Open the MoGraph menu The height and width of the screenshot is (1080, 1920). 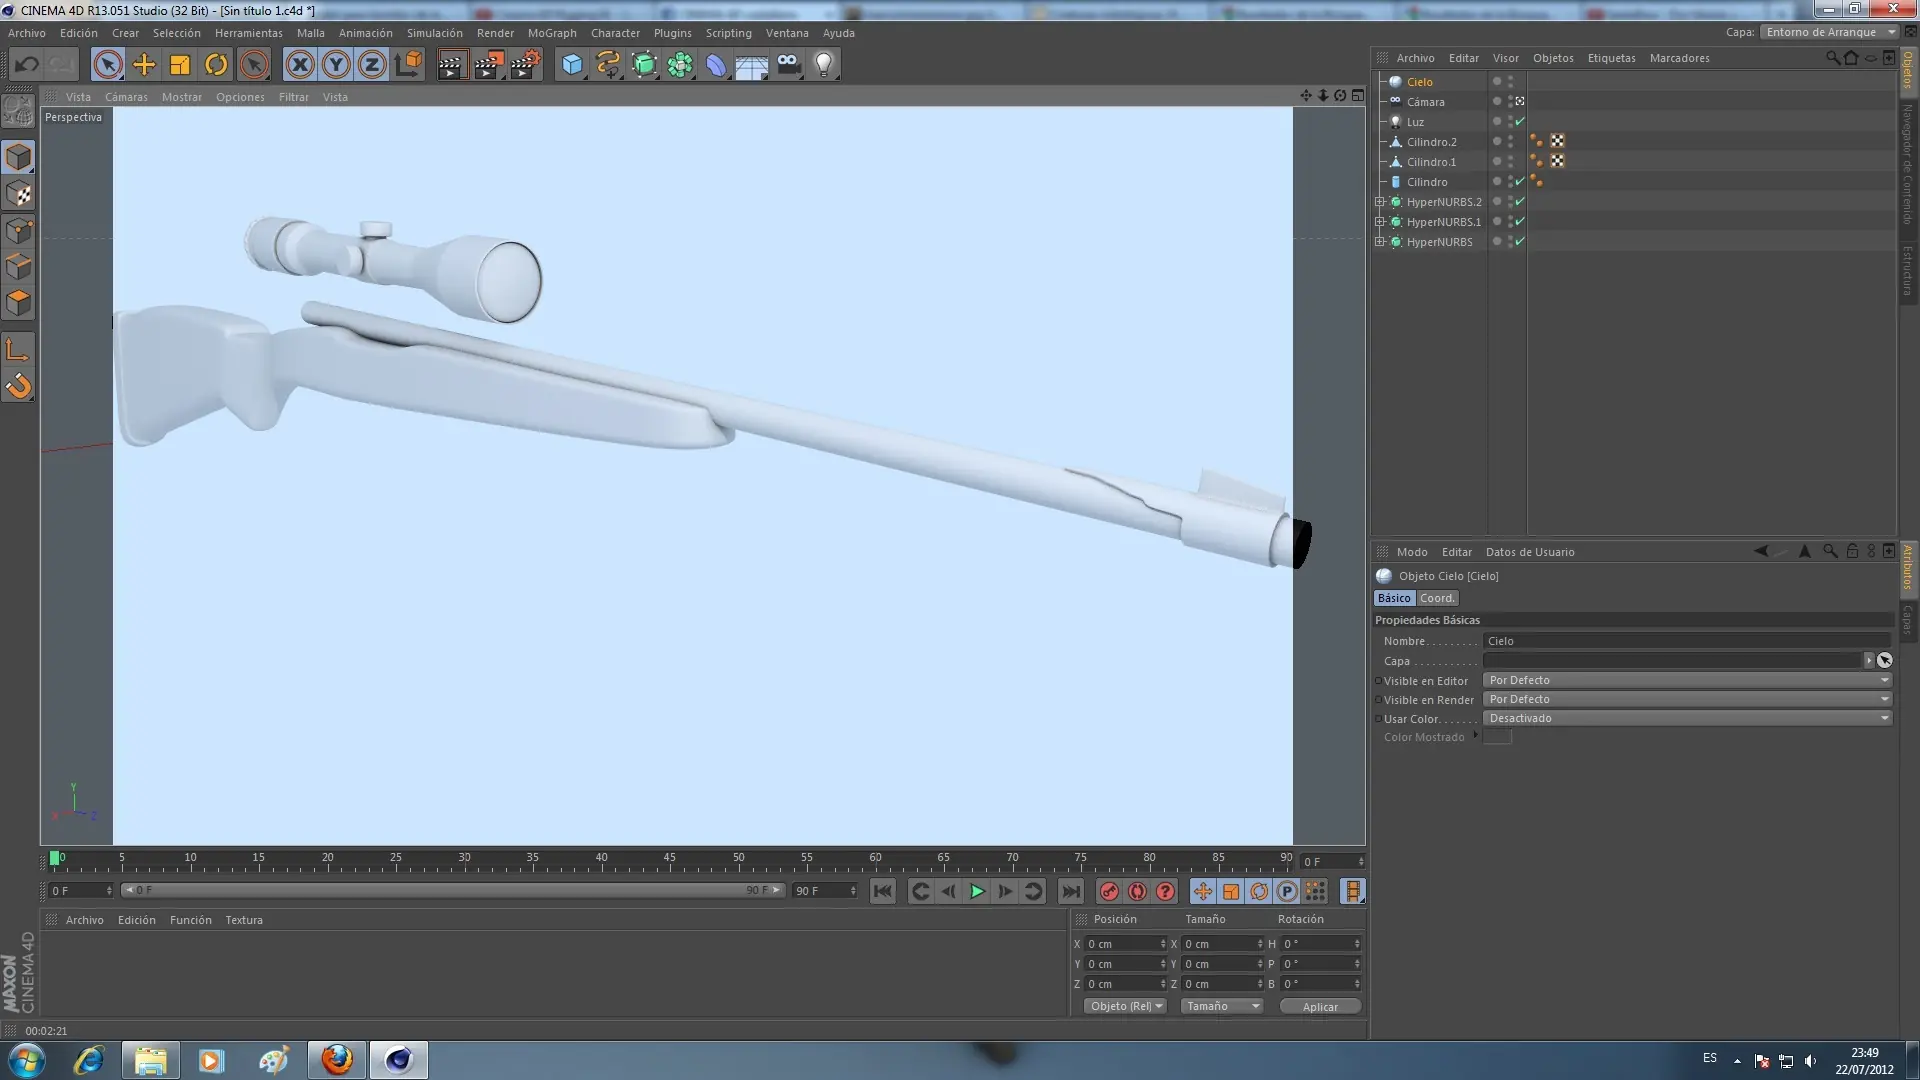click(x=552, y=33)
